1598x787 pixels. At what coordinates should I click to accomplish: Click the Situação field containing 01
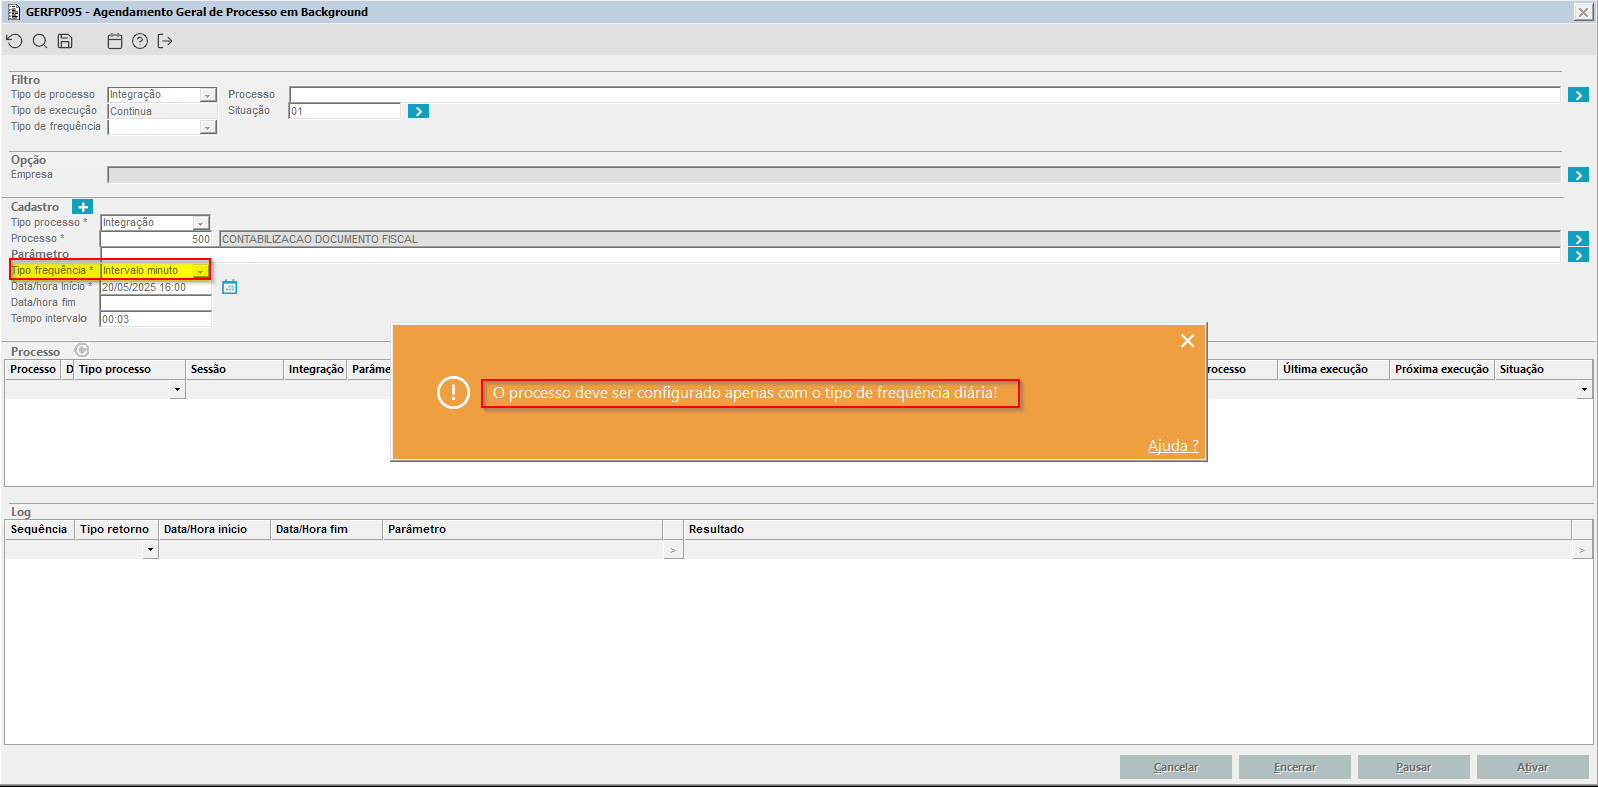(345, 111)
